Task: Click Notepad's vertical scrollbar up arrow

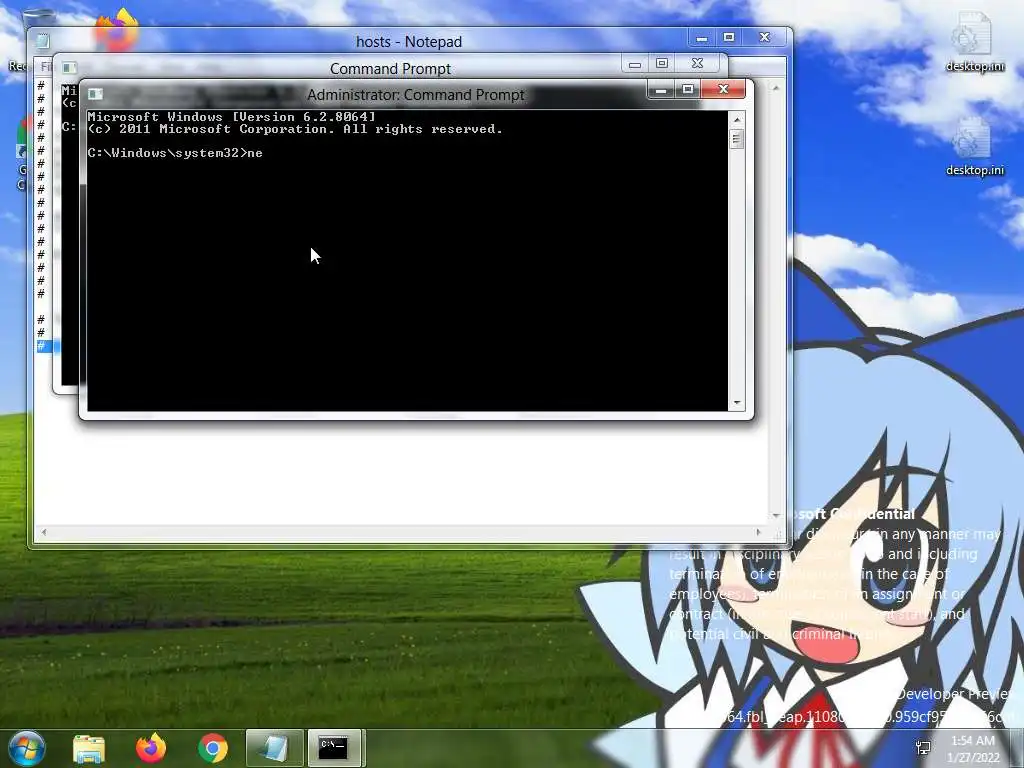Action: 776,88
